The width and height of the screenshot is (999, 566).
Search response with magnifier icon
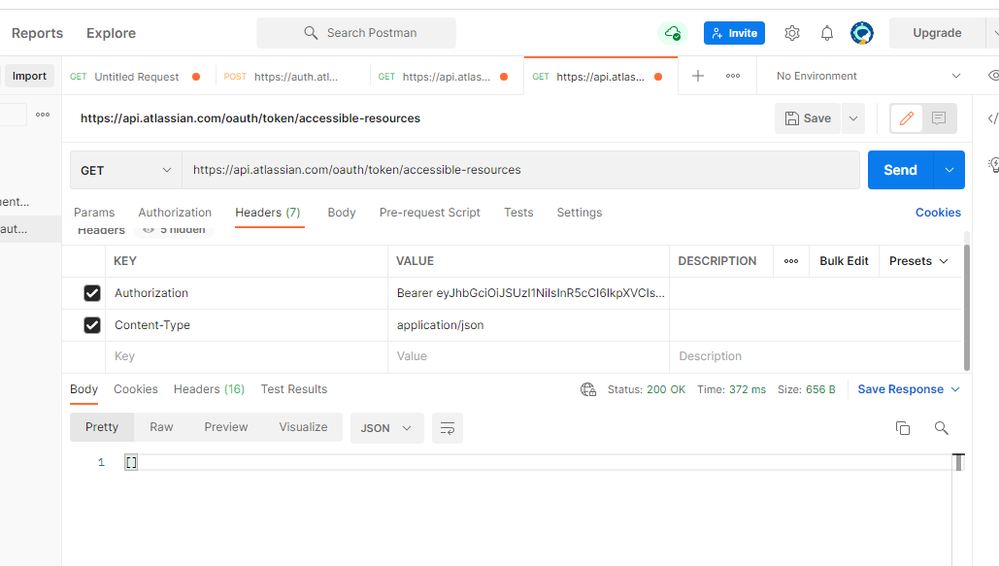click(941, 428)
